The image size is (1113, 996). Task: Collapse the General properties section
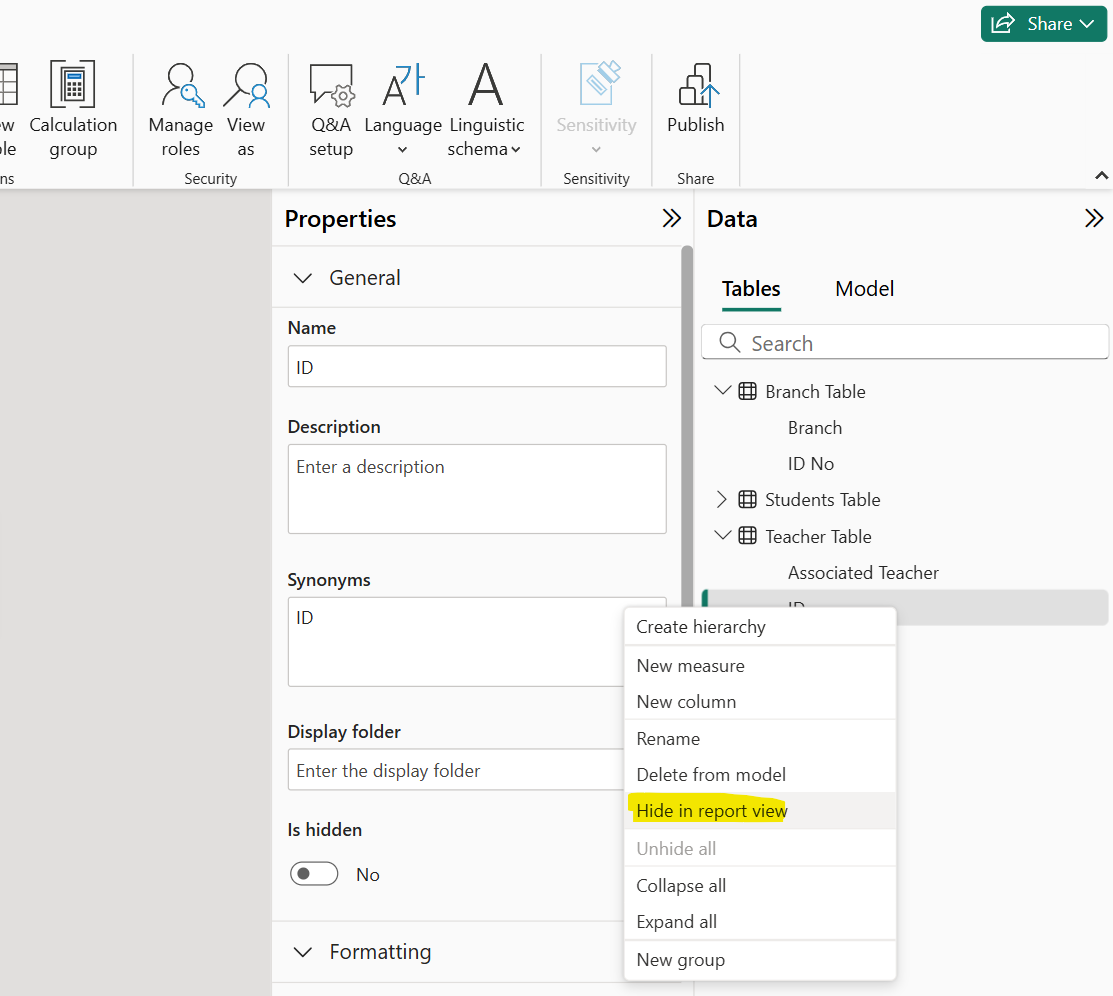(x=303, y=278)
